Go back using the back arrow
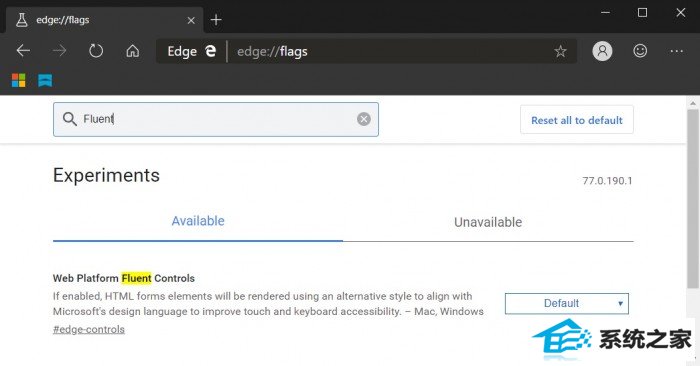 click(23, 51)
